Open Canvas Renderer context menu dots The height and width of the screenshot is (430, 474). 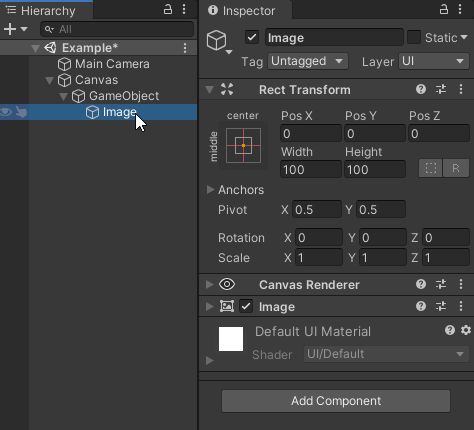pyautogui.click(x=461, y=284)
